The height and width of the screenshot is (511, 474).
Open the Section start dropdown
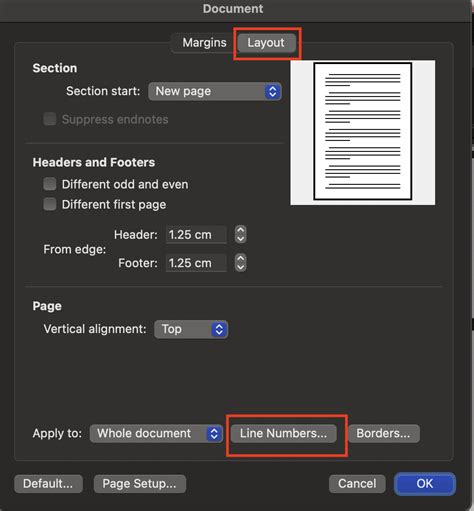(x=215, y=91)
